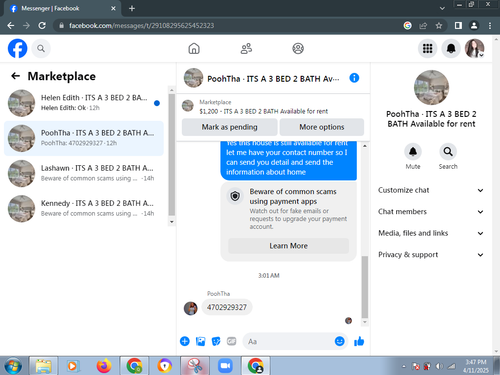Click the seen receipt avatar under message

(348, 321)
